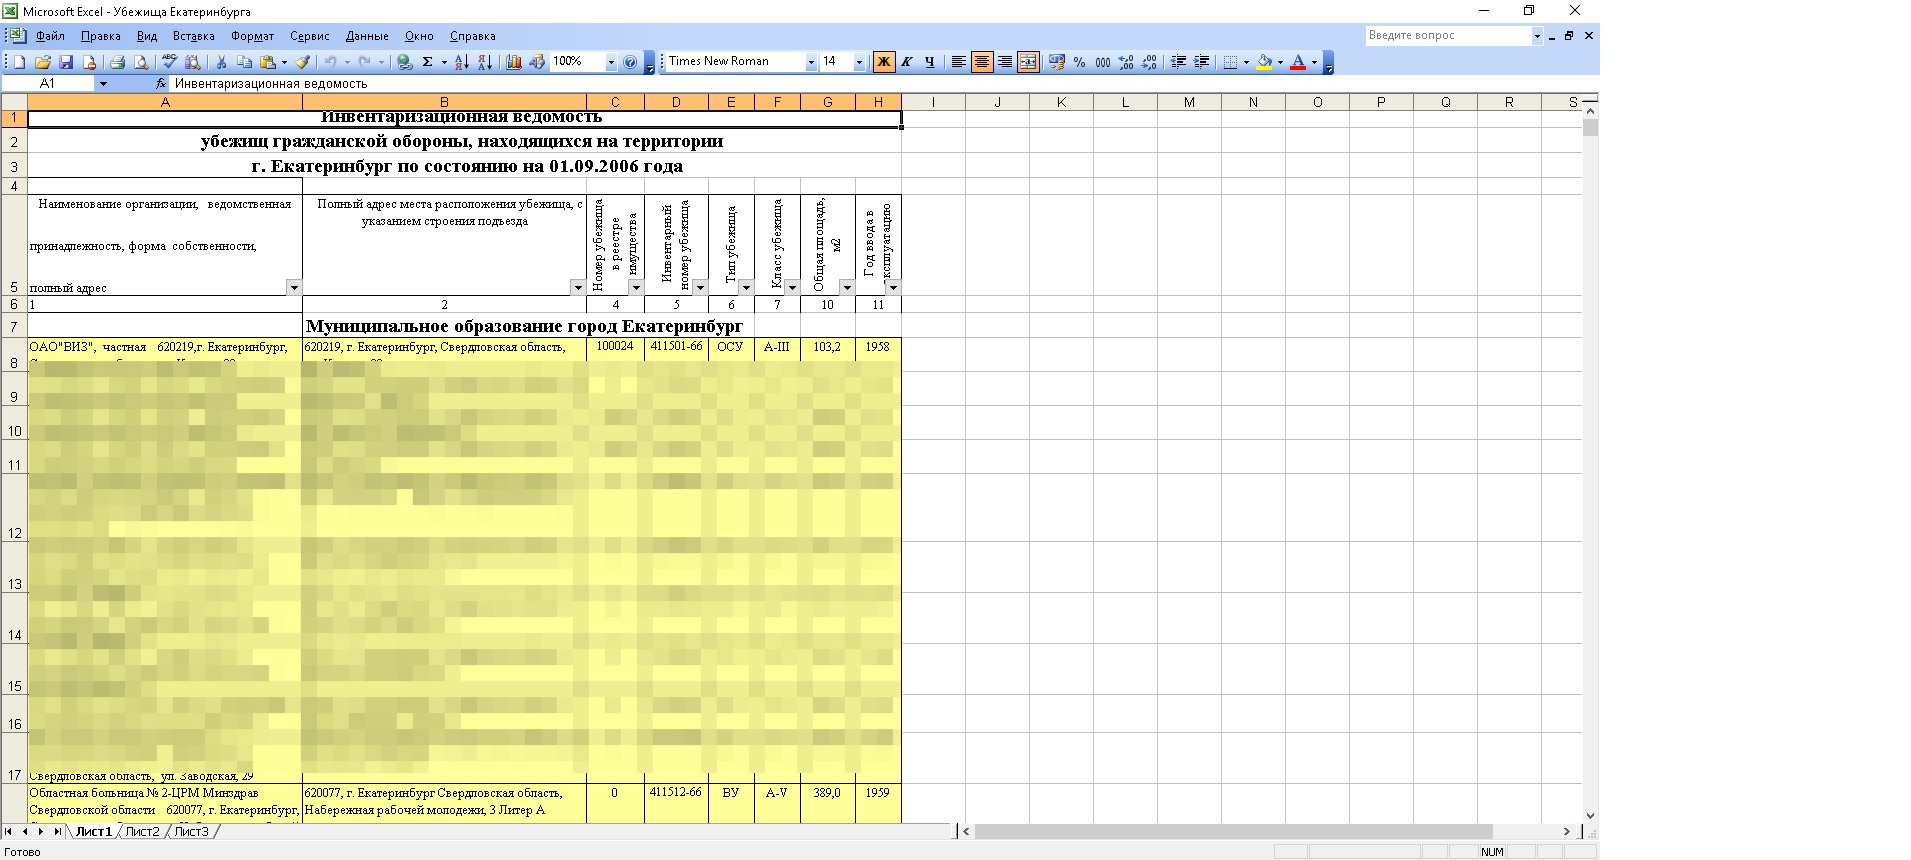Screen dimensions: 1911x860
Task: Toggle Merge and Center button
Action: (x=1028, y=62)
